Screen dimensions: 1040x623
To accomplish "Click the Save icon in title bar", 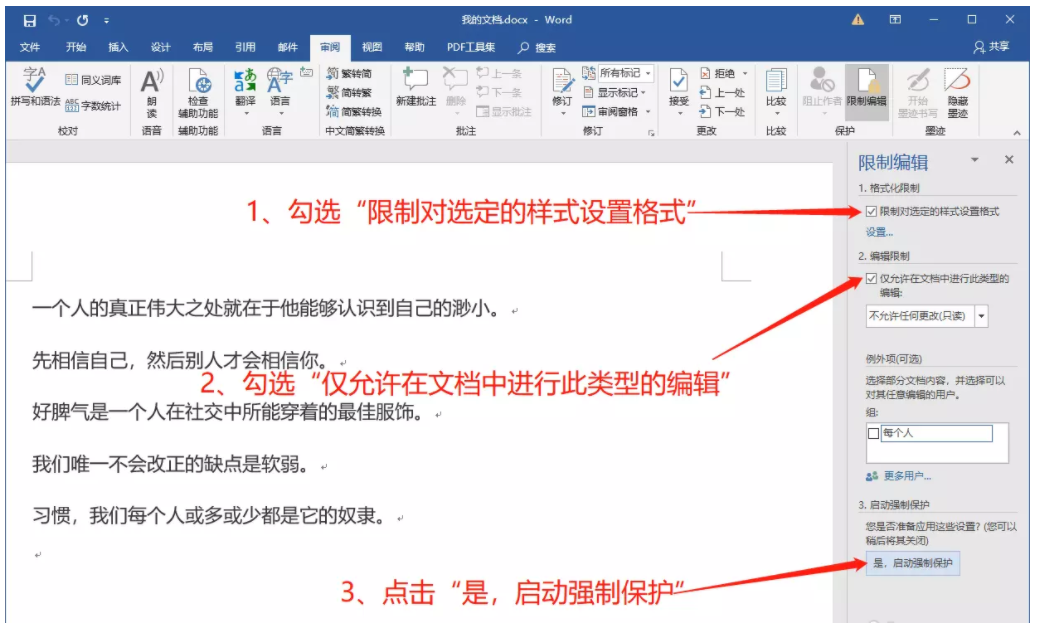I will point(30,21).
